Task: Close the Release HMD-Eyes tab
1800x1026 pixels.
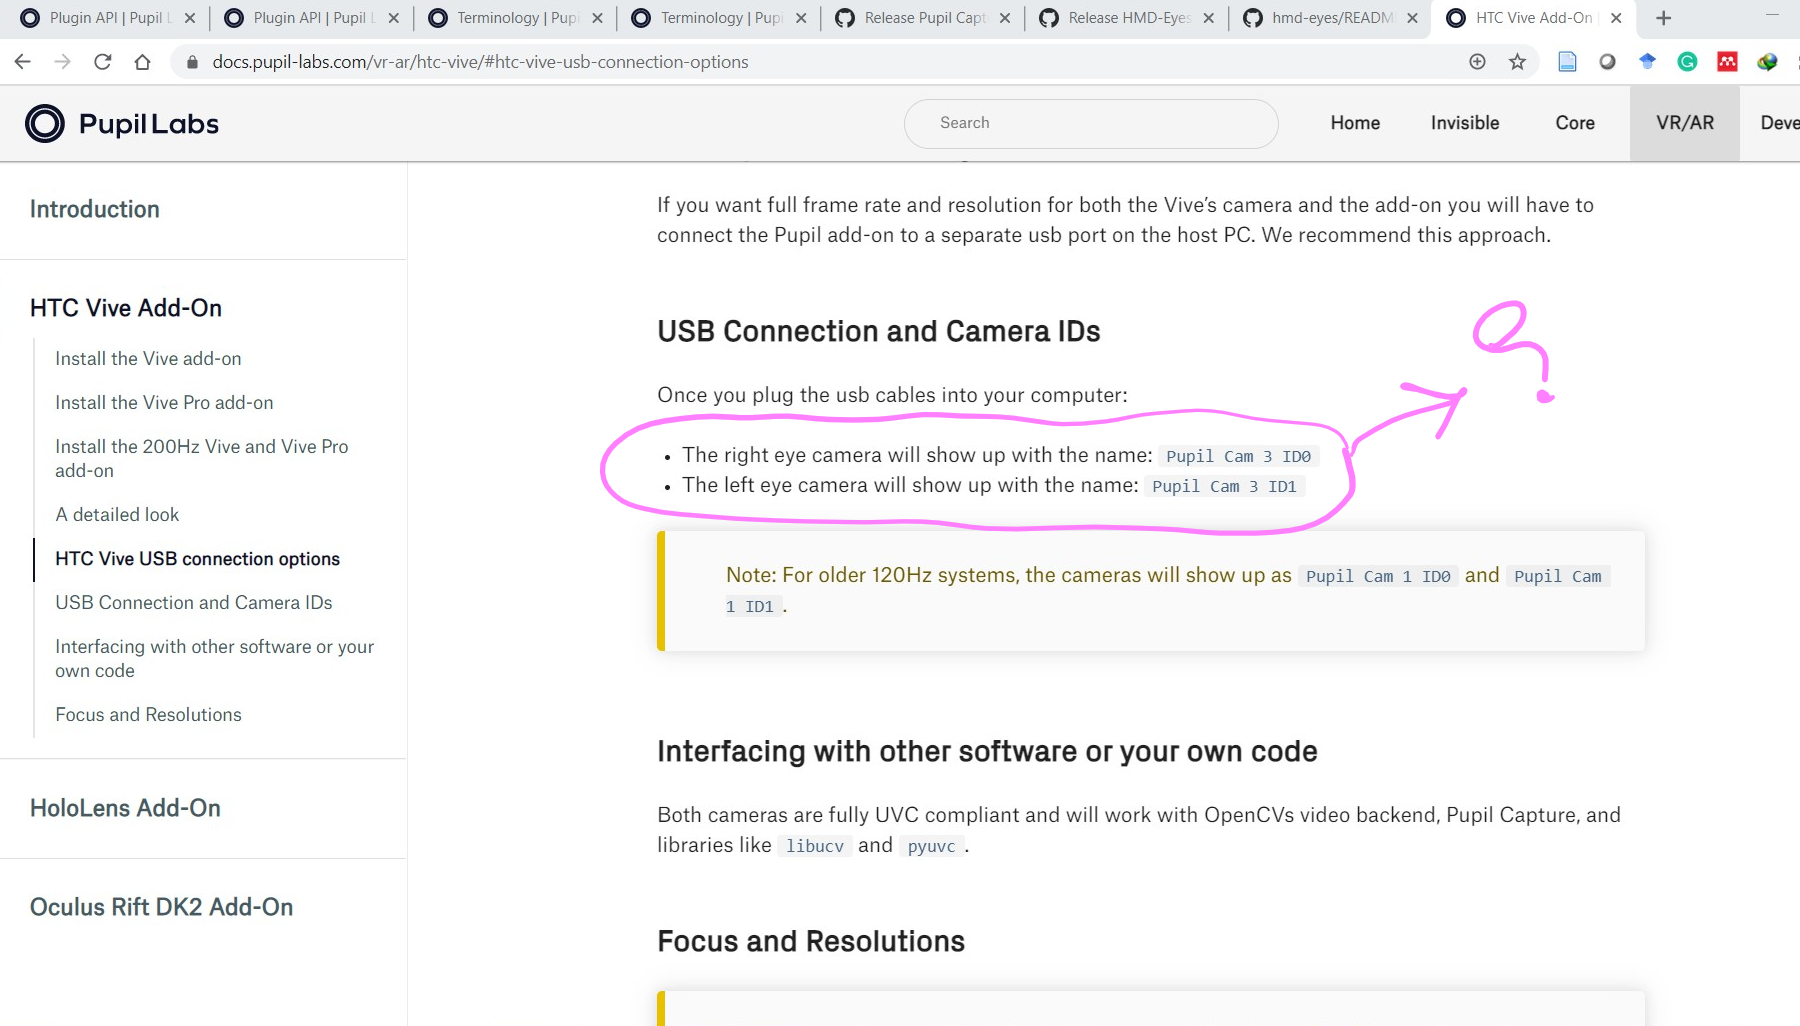Action: pos(1209,18)
